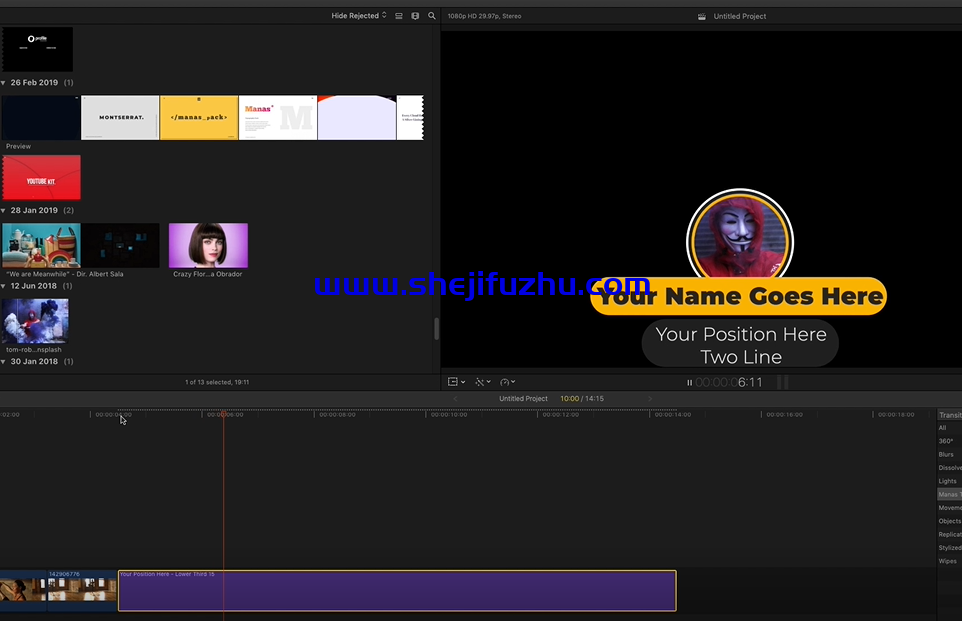Image resolution: width=962 pixels, height=621 pixels.
Task: Select the purple Lower Third 15 title clip
Action: tap(397, 590)
